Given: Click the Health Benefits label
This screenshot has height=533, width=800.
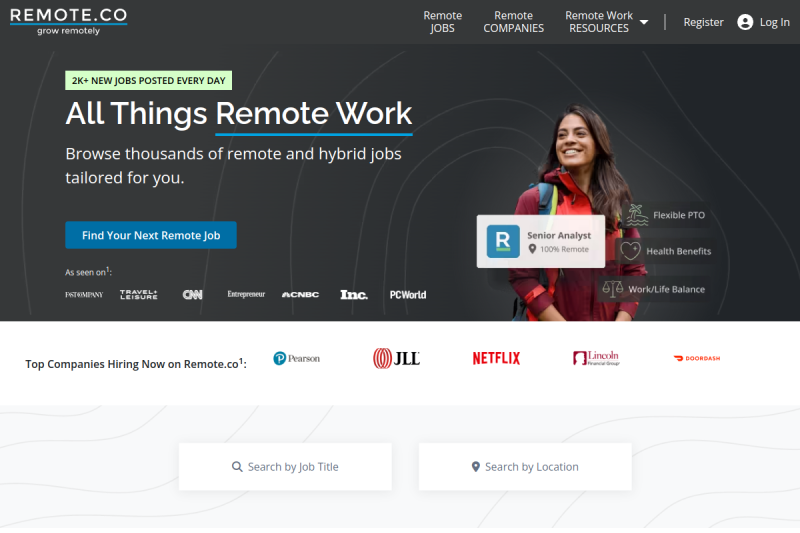Looking at the screenshot, I should point(679,251).
